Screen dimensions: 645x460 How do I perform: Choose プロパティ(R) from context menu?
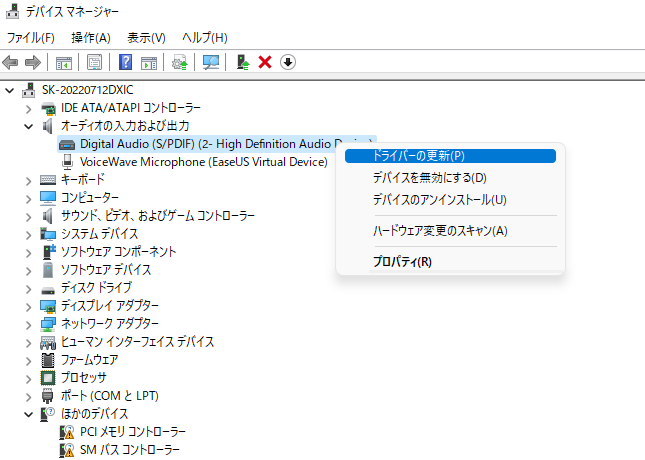pos(450,262)
